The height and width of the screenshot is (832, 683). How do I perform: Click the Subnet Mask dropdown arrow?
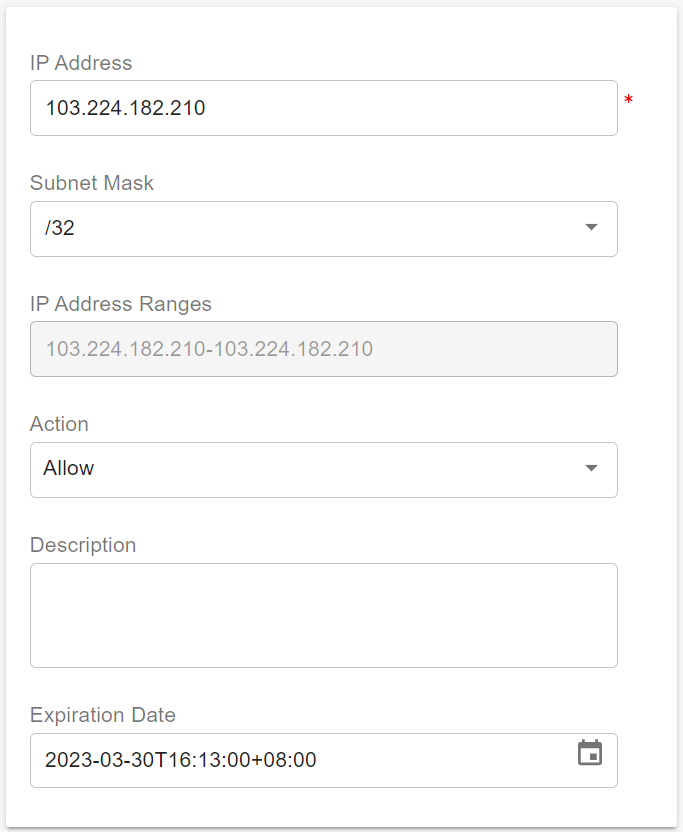click(591, 228)
